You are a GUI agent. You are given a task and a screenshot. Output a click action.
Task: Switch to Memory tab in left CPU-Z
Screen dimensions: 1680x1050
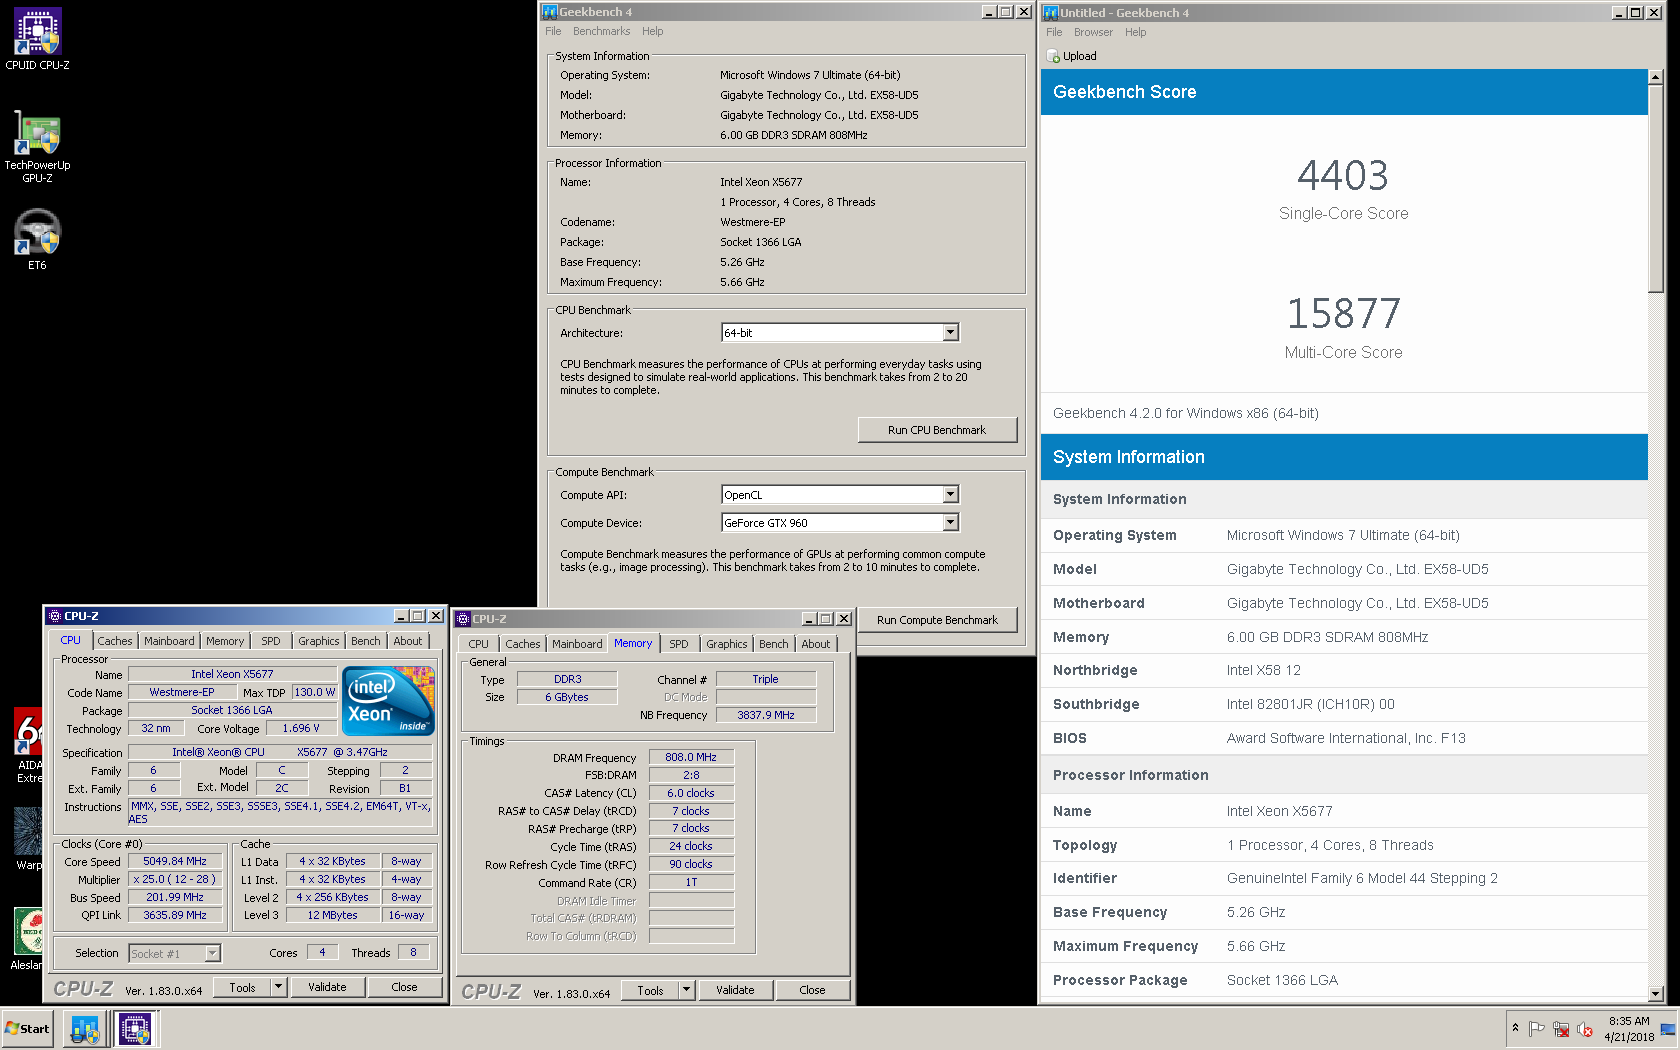(x=225, y=641)
